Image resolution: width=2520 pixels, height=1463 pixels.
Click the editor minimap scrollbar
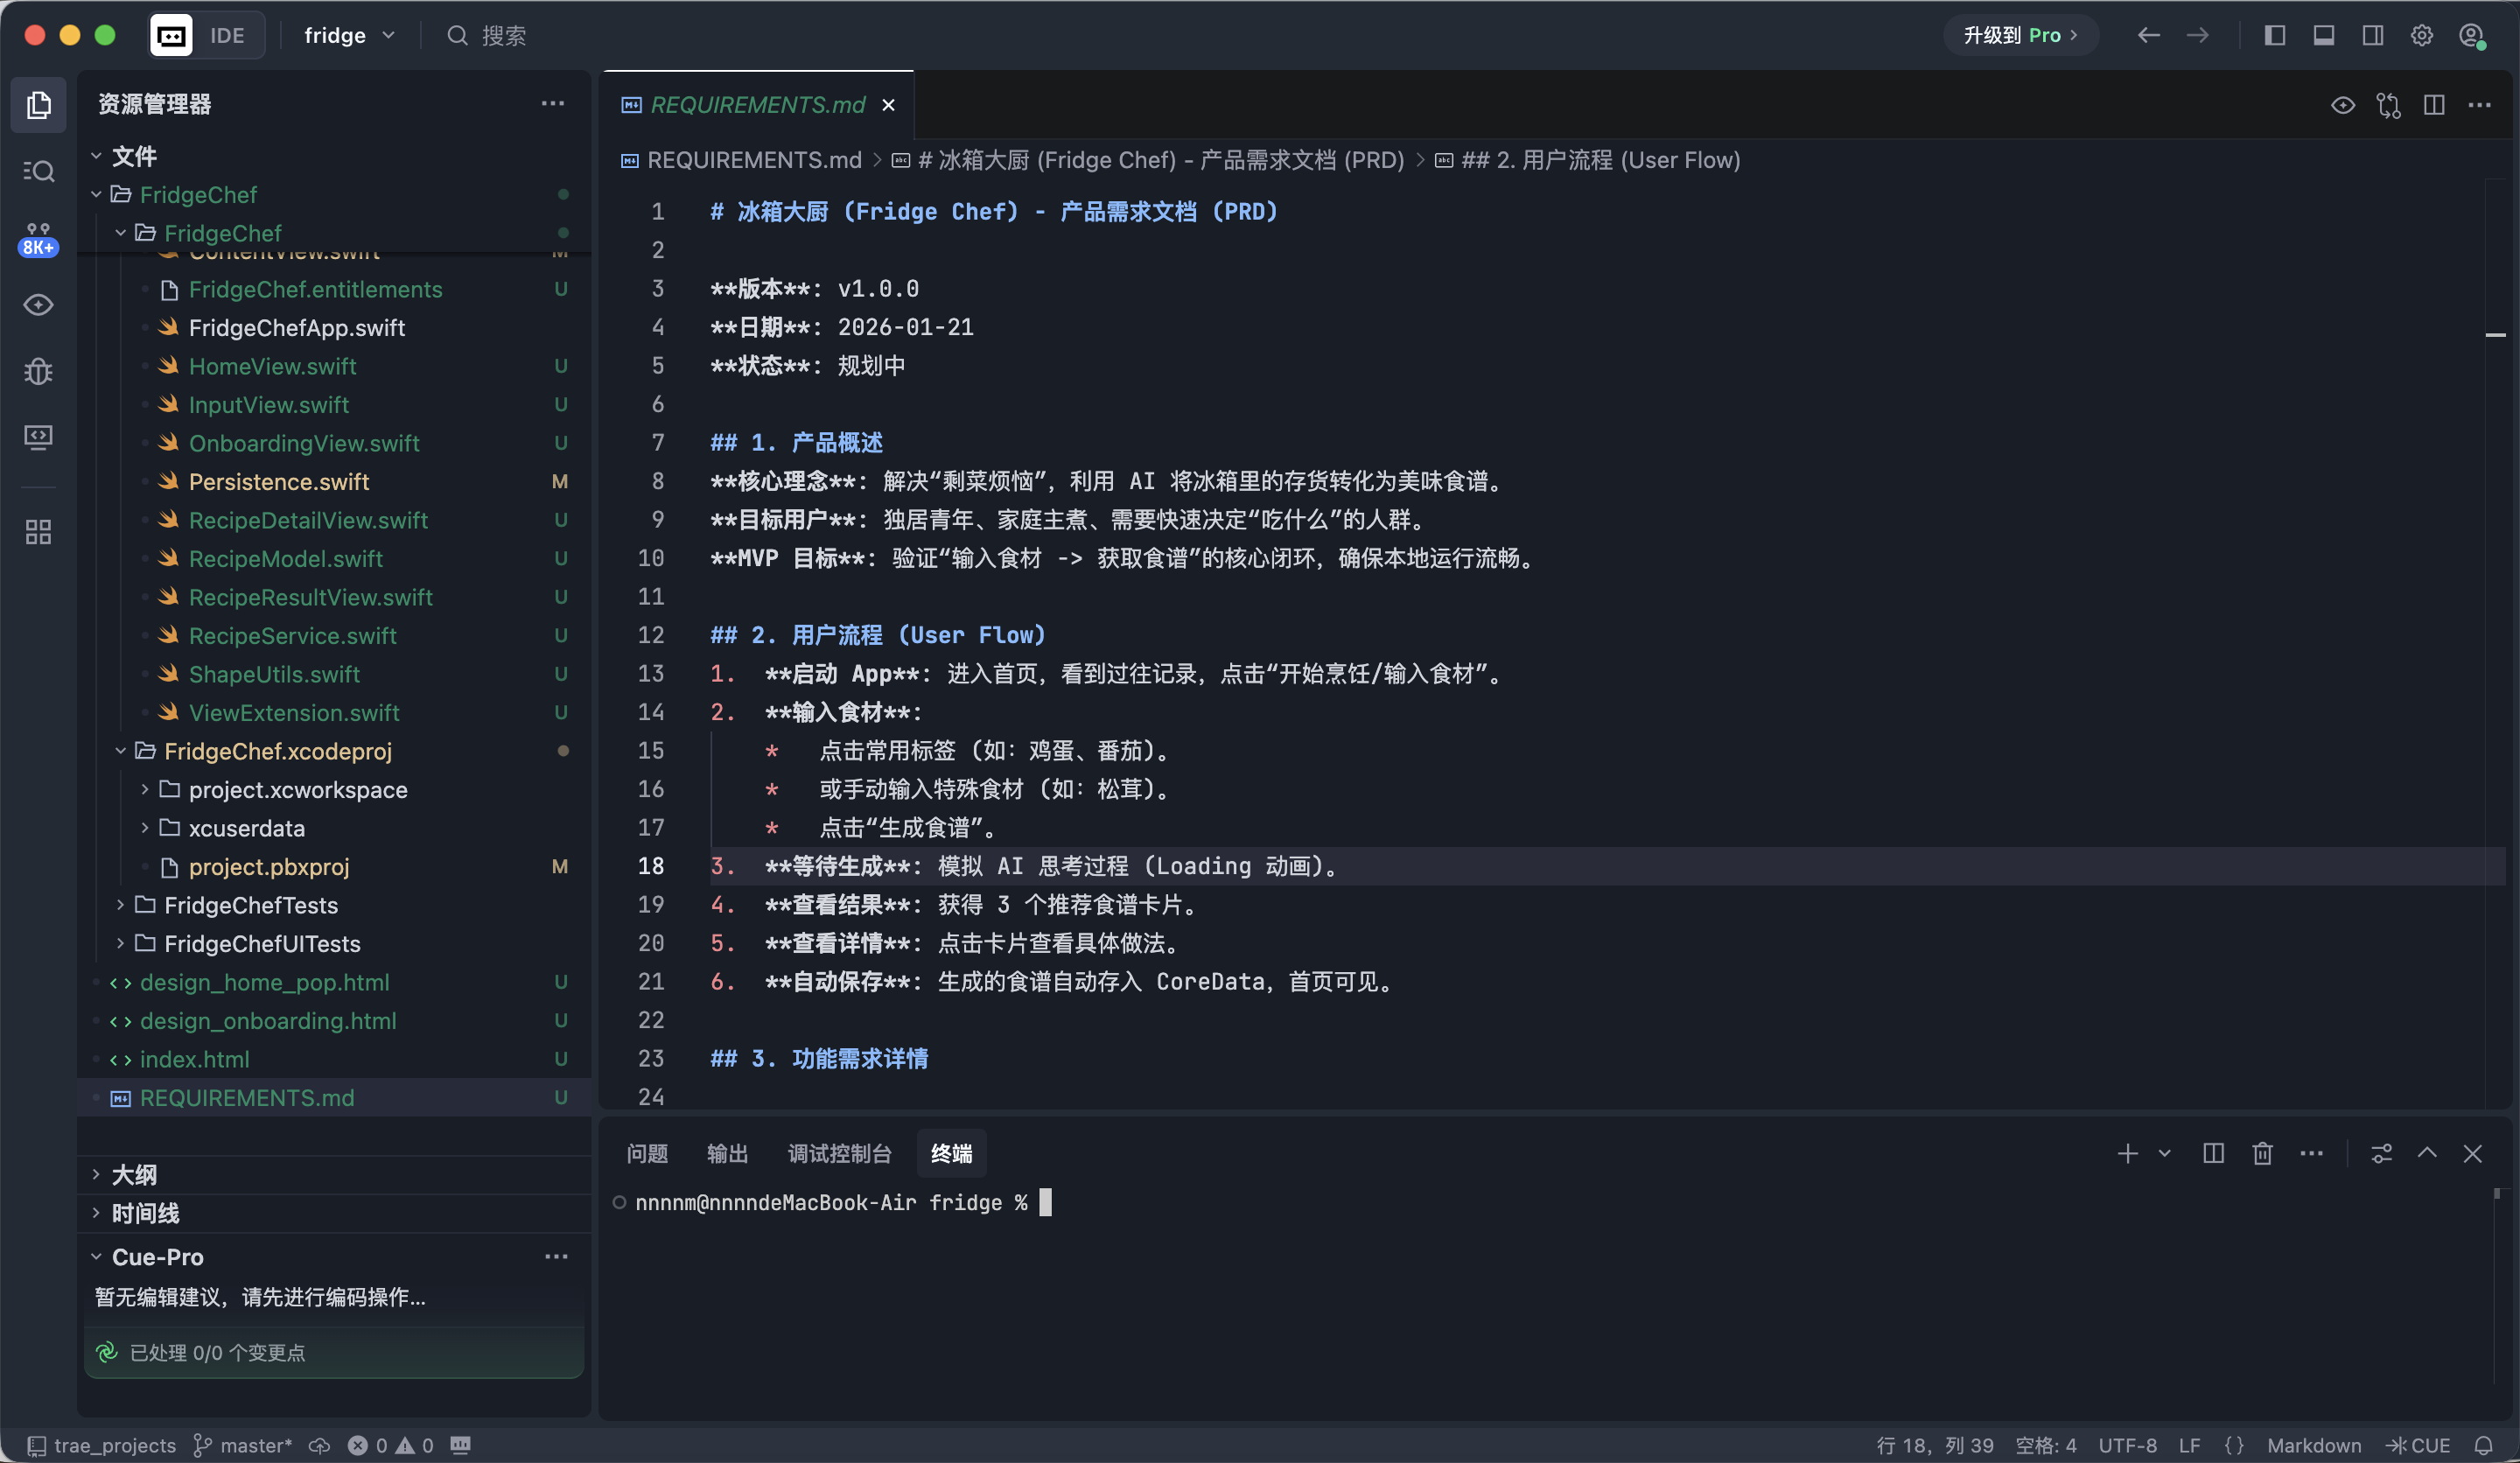[x=2495, y=334]
